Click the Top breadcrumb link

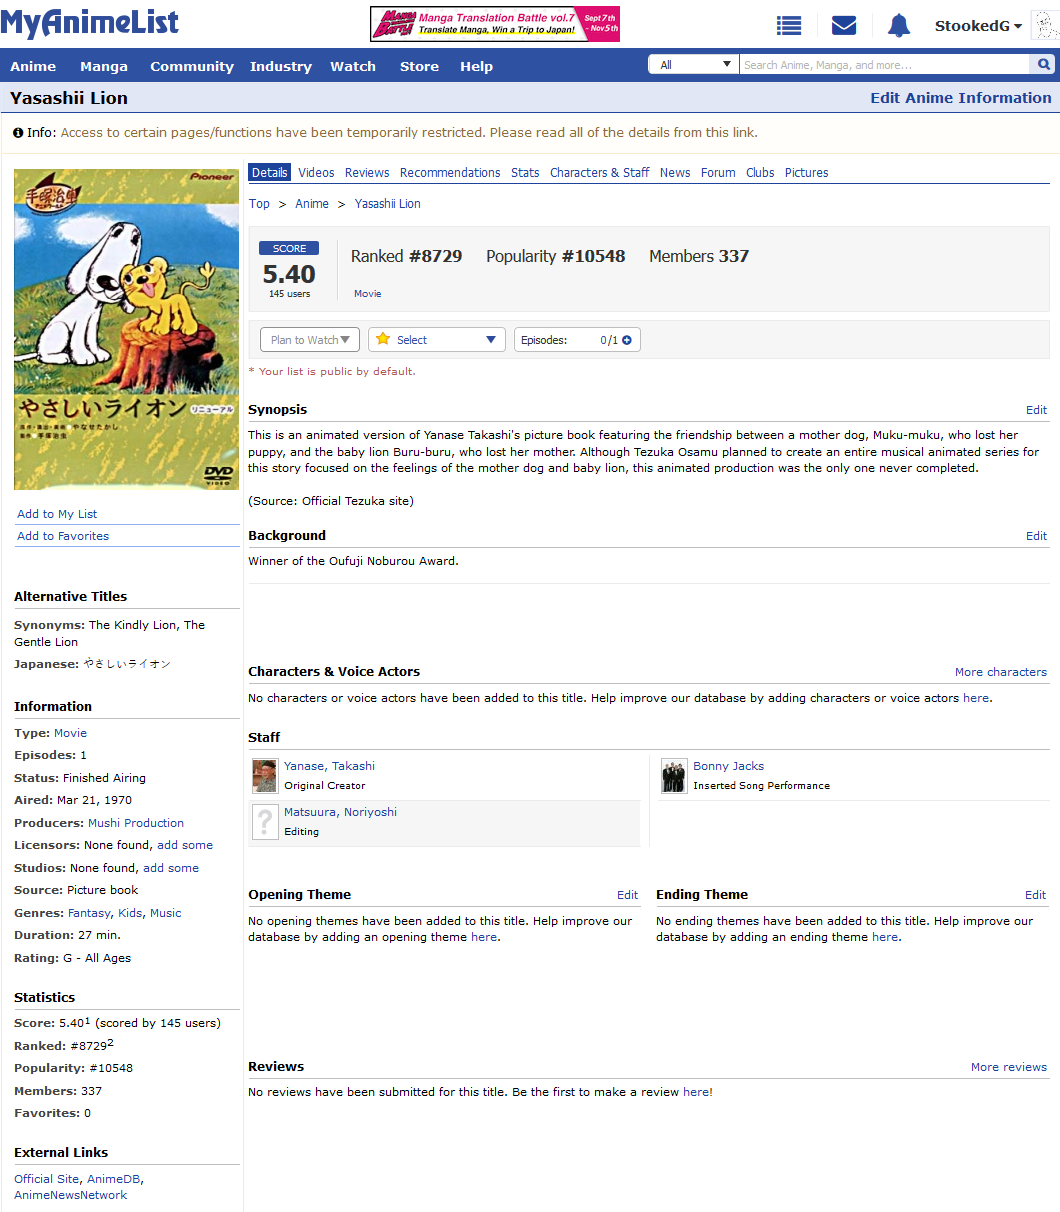click(259, 204)
